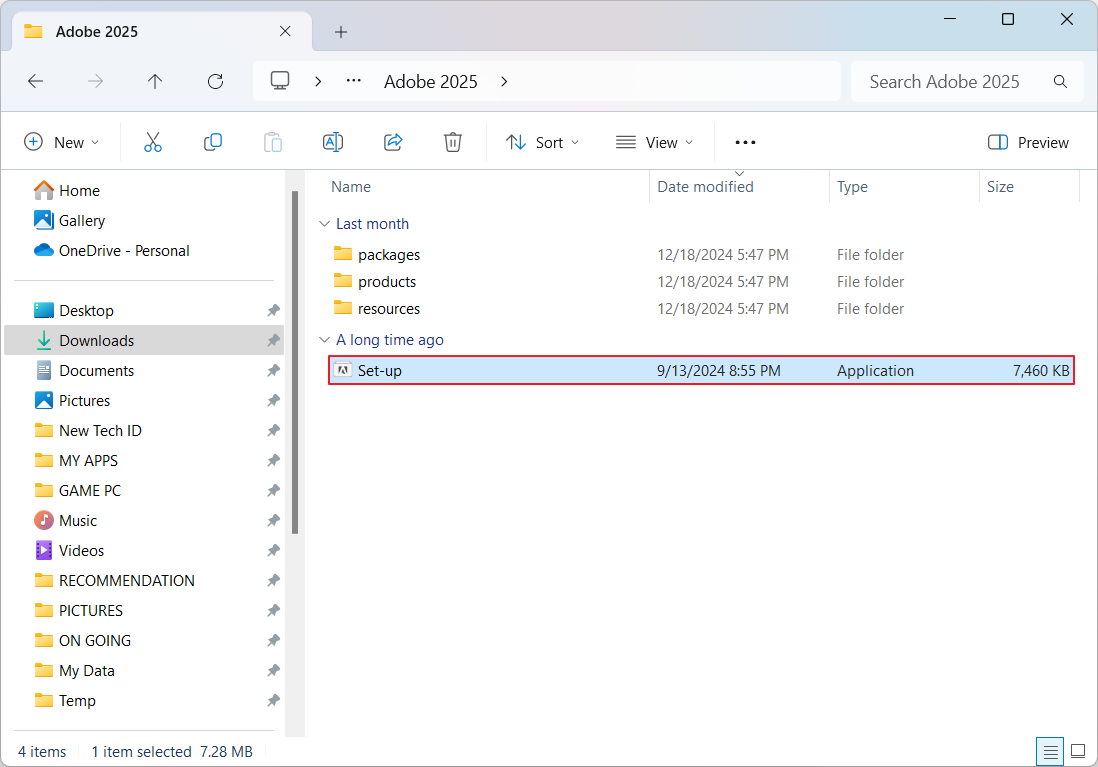Refresh the Adobe 2025 folder
Viewport: 1098px width, 767px height.
click(x=216, y=81)
